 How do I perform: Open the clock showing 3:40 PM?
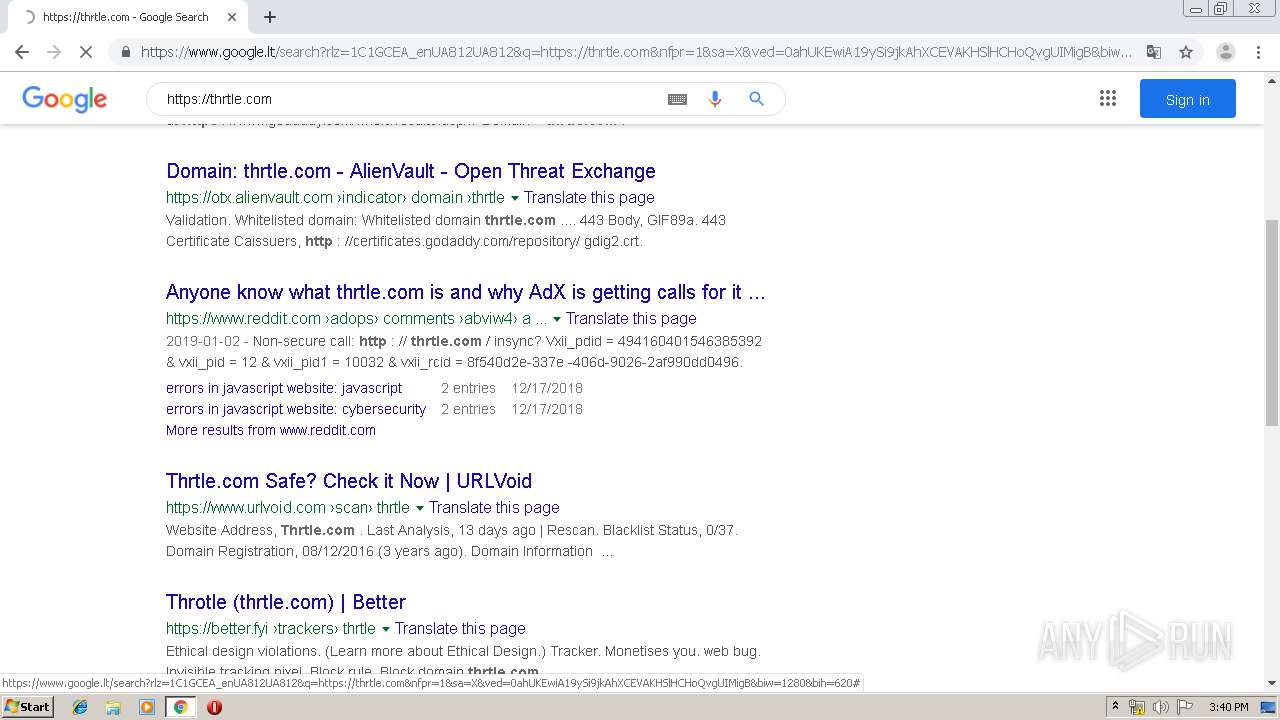click(x=1228, y=707)
